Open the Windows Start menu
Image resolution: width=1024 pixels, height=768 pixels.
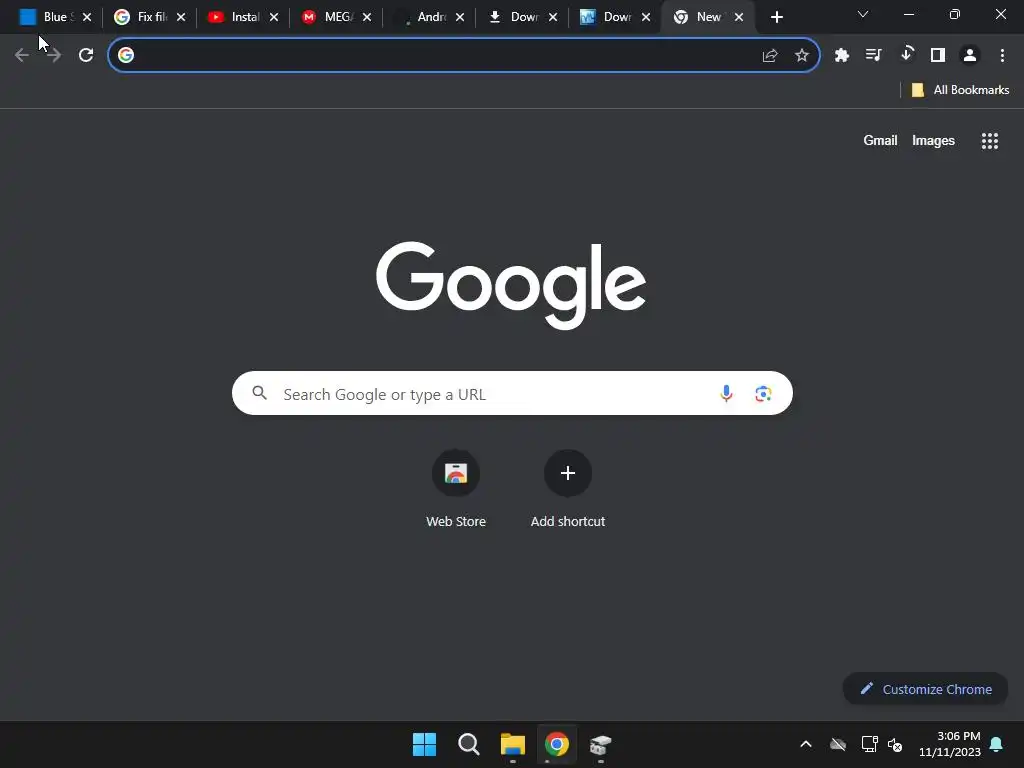[x=424, y=744]
